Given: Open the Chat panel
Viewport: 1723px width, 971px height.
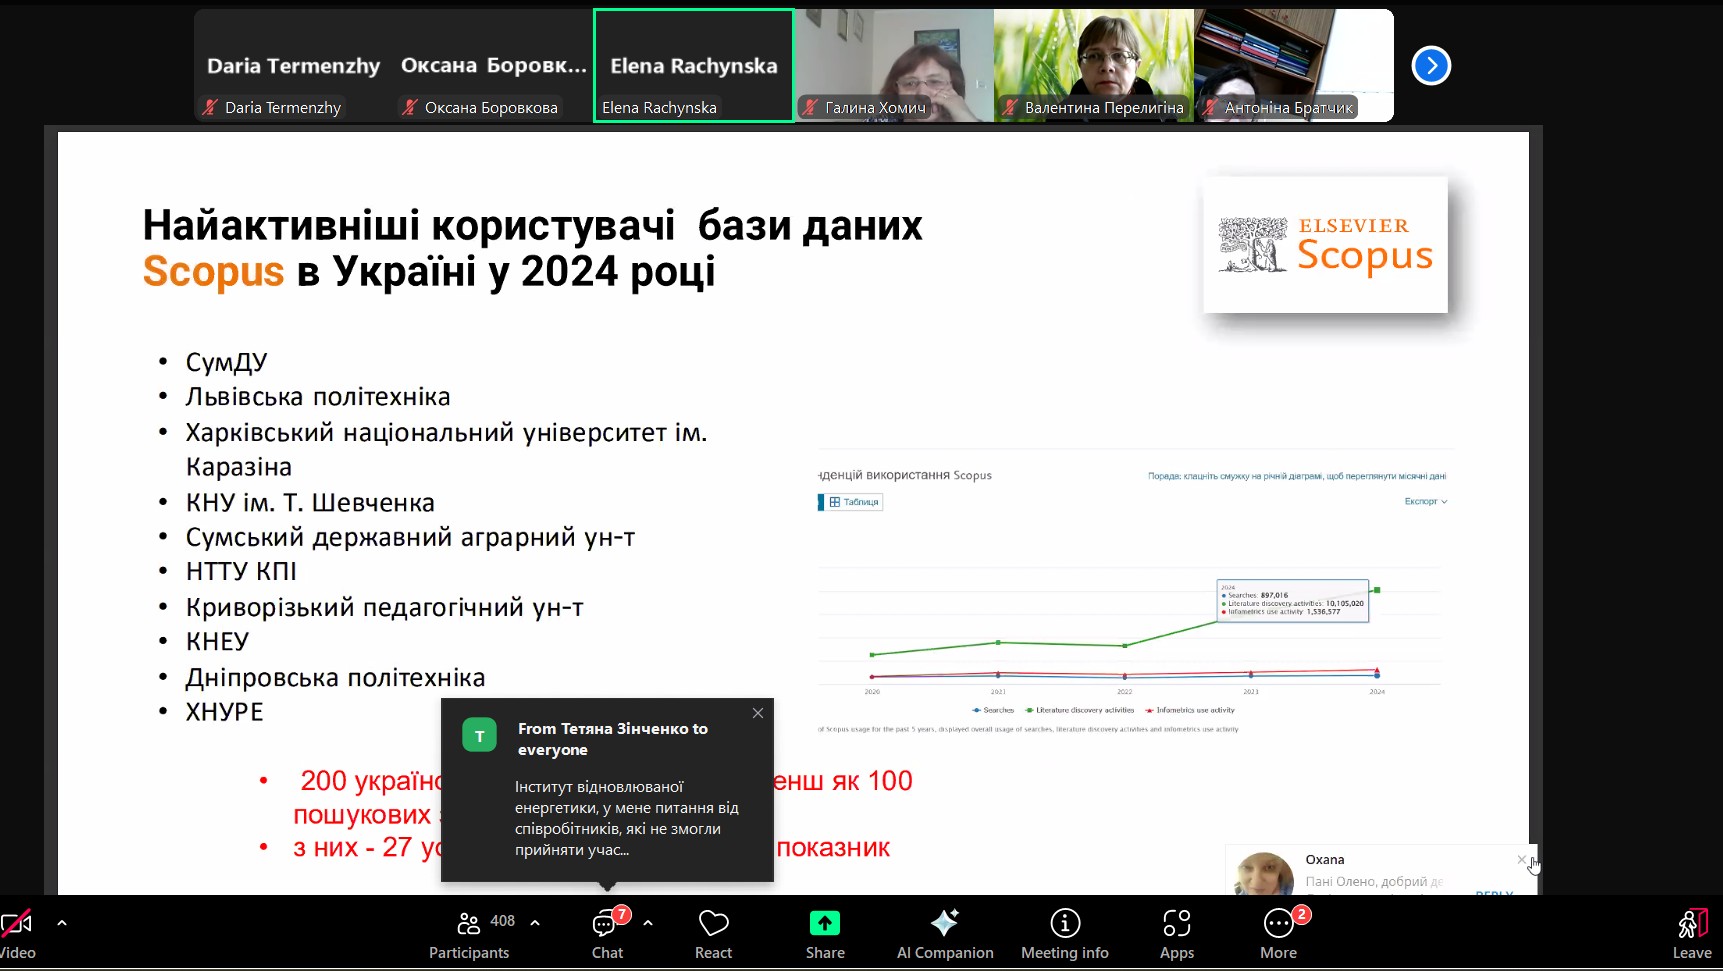Looking at the screenshot, I should (x=607, y=934).
